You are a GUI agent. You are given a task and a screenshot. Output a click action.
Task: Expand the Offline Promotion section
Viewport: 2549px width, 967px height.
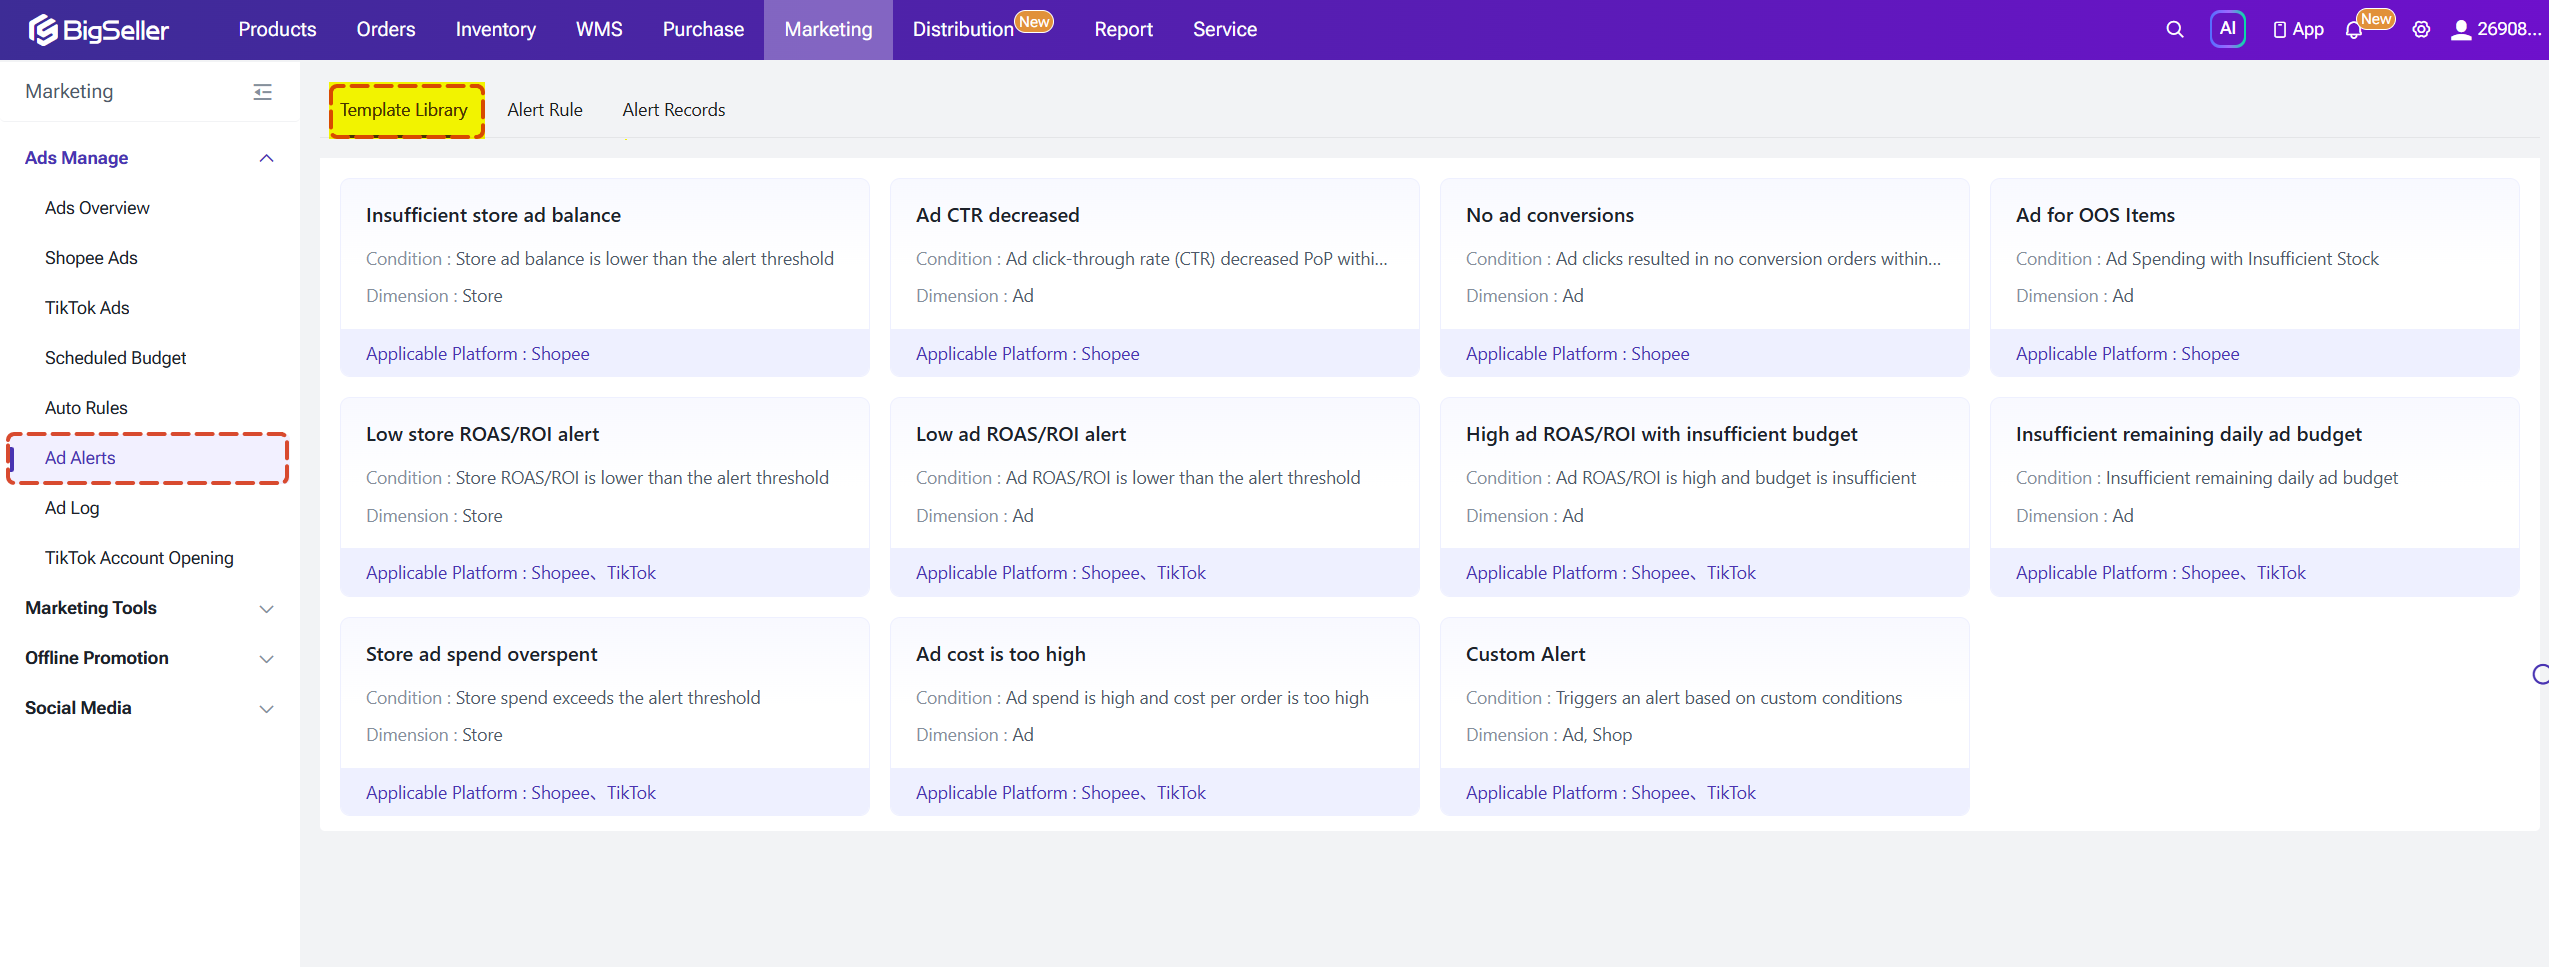[266, 659]
